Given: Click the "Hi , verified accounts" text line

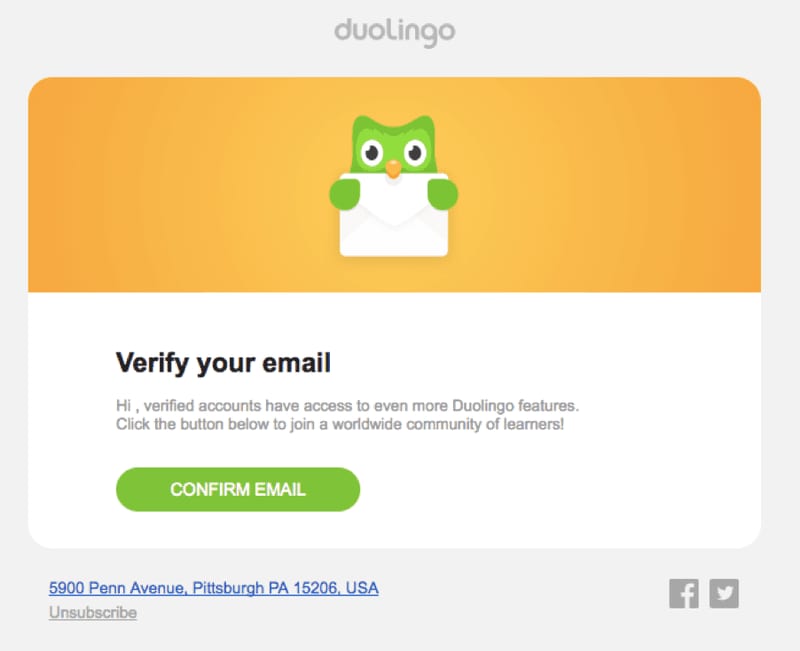Looking at the screenshot, I should pos(347,406).
